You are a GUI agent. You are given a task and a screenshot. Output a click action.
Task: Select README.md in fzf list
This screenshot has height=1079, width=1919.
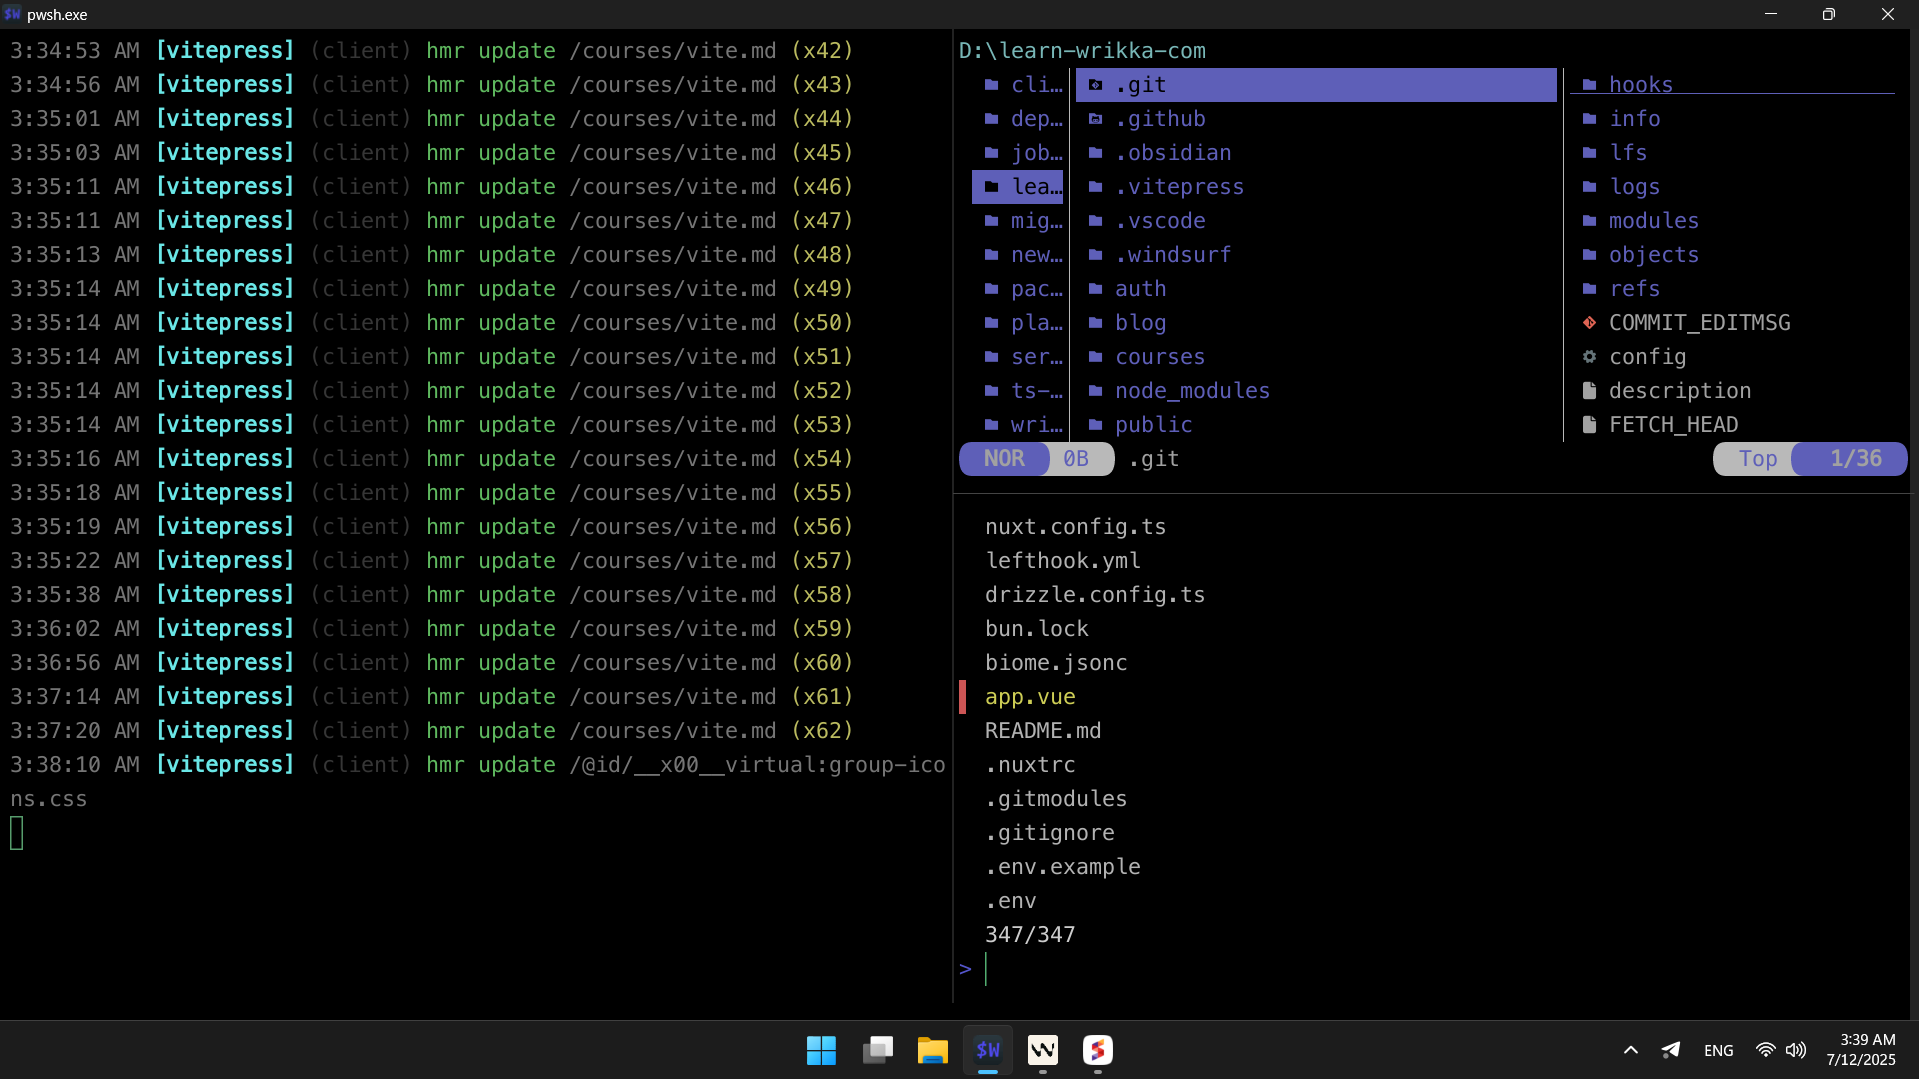coord(1043,731)
